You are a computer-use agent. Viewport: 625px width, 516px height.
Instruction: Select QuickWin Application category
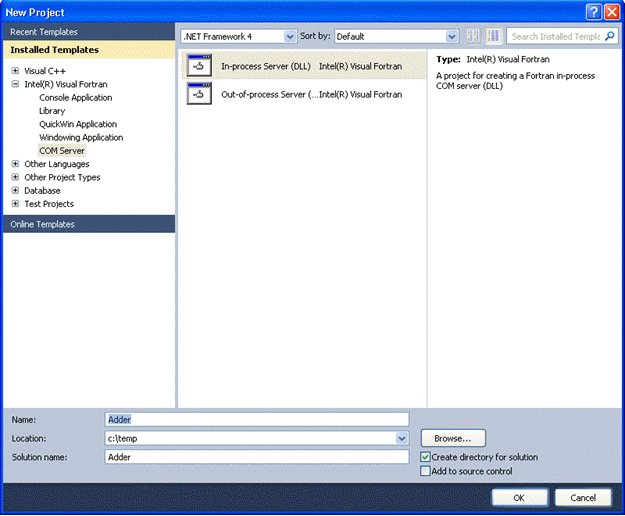click(x=78, y=124)
